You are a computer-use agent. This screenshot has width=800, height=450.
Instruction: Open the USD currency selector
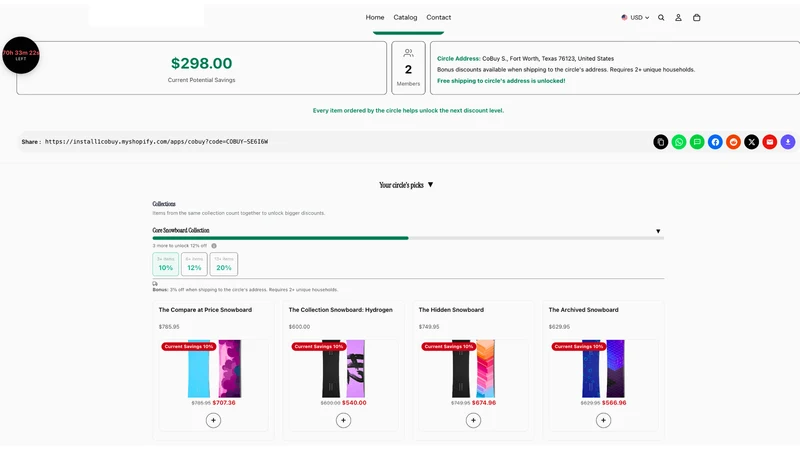[x=635, y=17]
